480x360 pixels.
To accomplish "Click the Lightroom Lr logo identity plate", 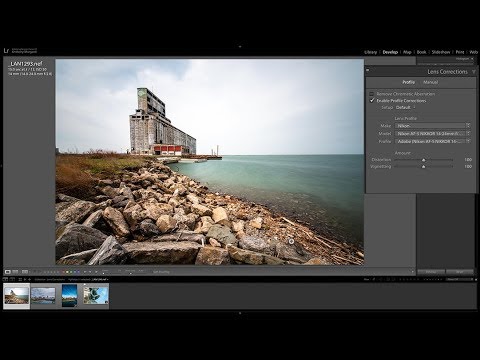I will point(6,51).
